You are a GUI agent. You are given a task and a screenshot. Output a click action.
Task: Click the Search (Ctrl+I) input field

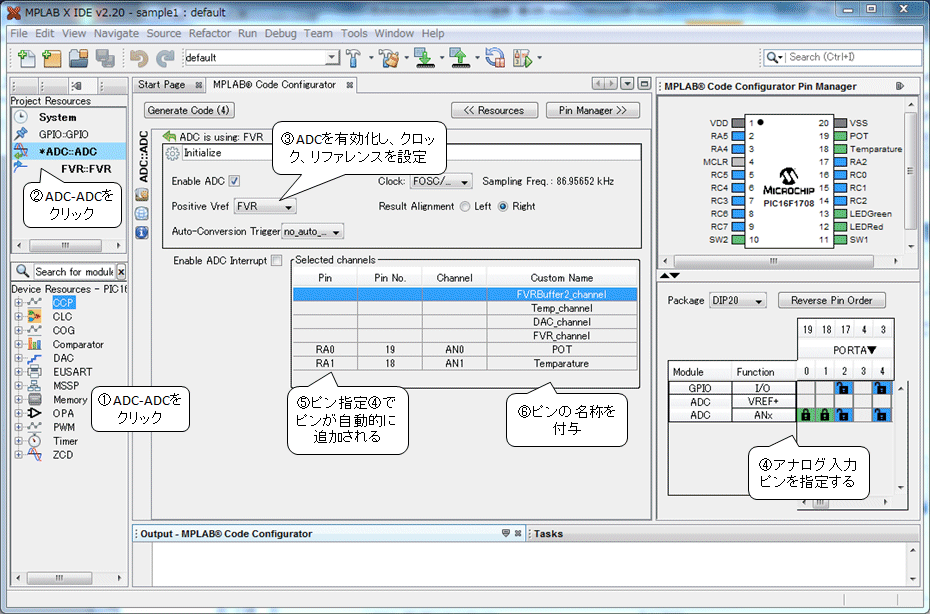coord(852,58)
